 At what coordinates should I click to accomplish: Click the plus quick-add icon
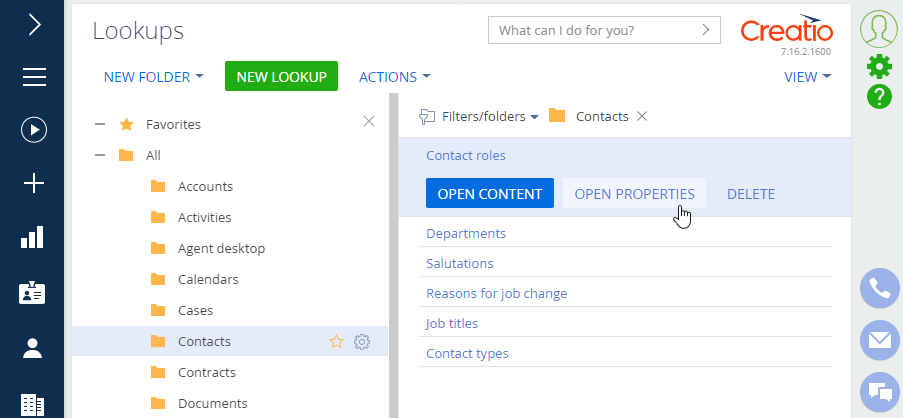34,184
